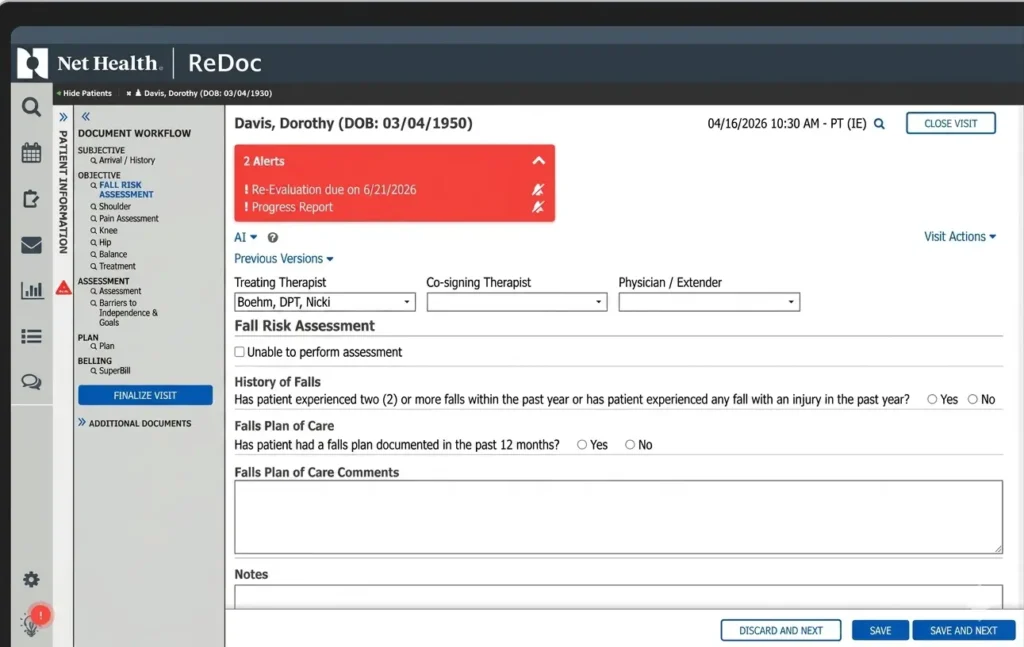Click in the Notes text field

[618, 597]
